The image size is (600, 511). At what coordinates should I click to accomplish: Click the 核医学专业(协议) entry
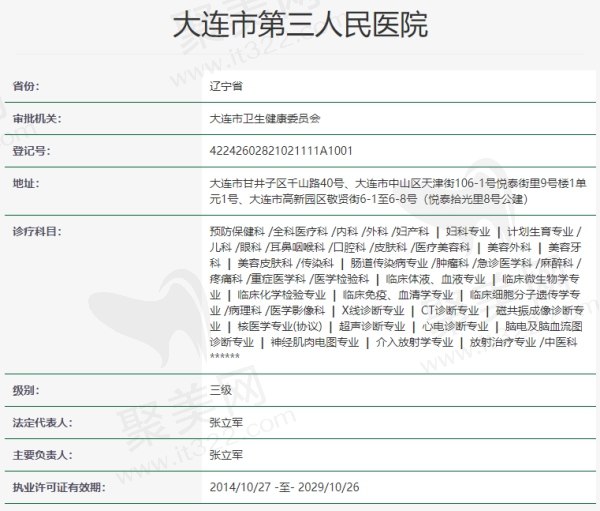pyautogui.click(x=280, y=327)
